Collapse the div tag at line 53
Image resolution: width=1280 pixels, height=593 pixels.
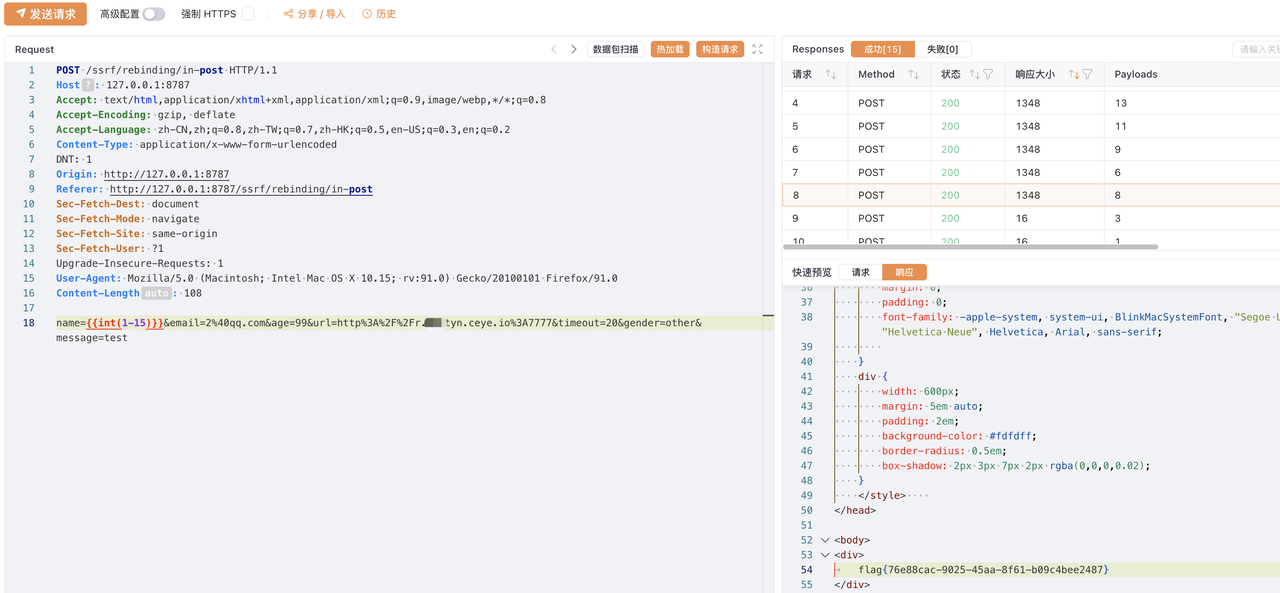pyautogui.click(x=825, y=555)
